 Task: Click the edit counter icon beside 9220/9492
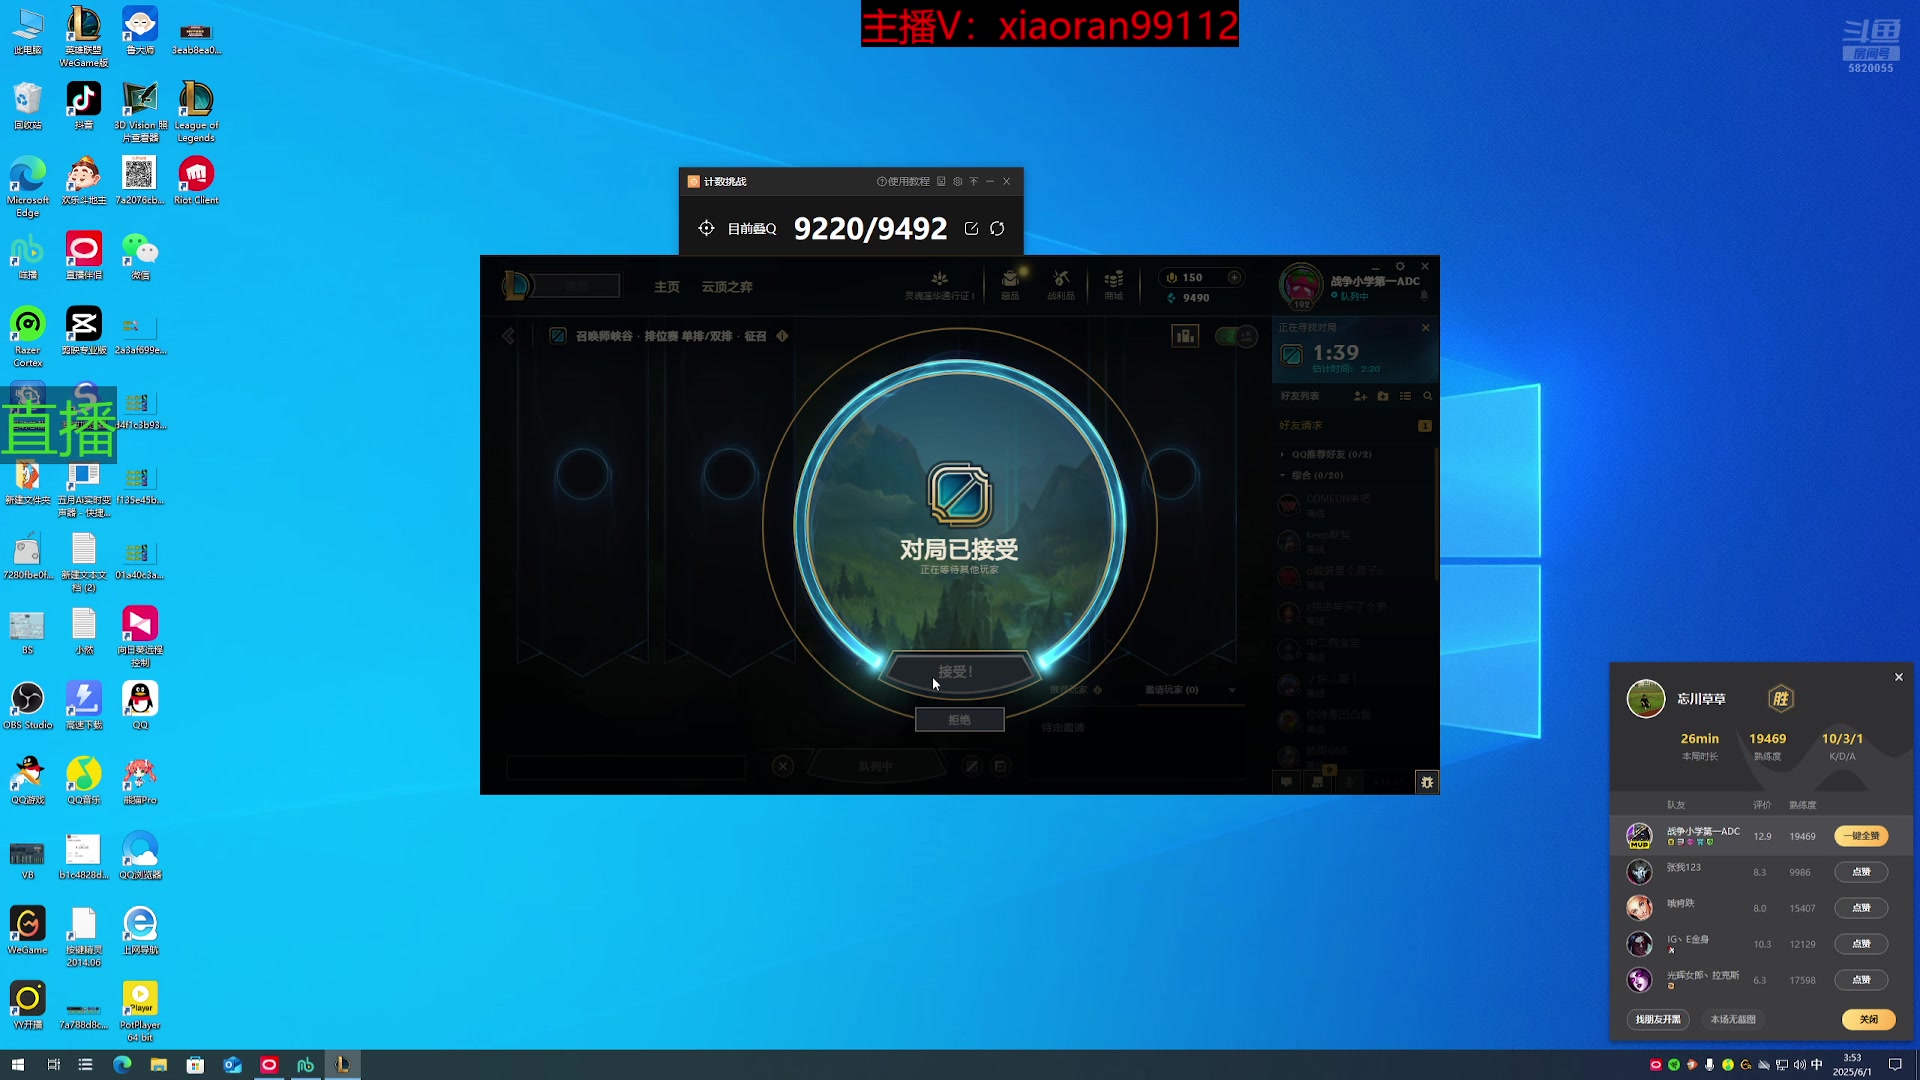971,228
